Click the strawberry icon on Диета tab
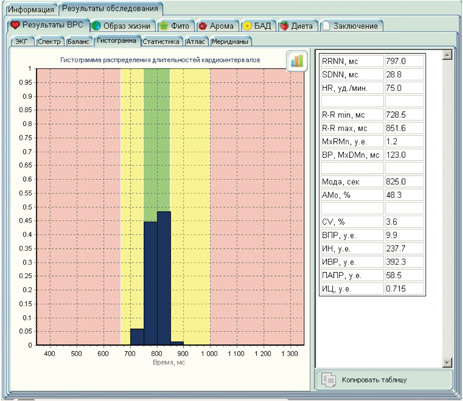 [x=284, y=26]
